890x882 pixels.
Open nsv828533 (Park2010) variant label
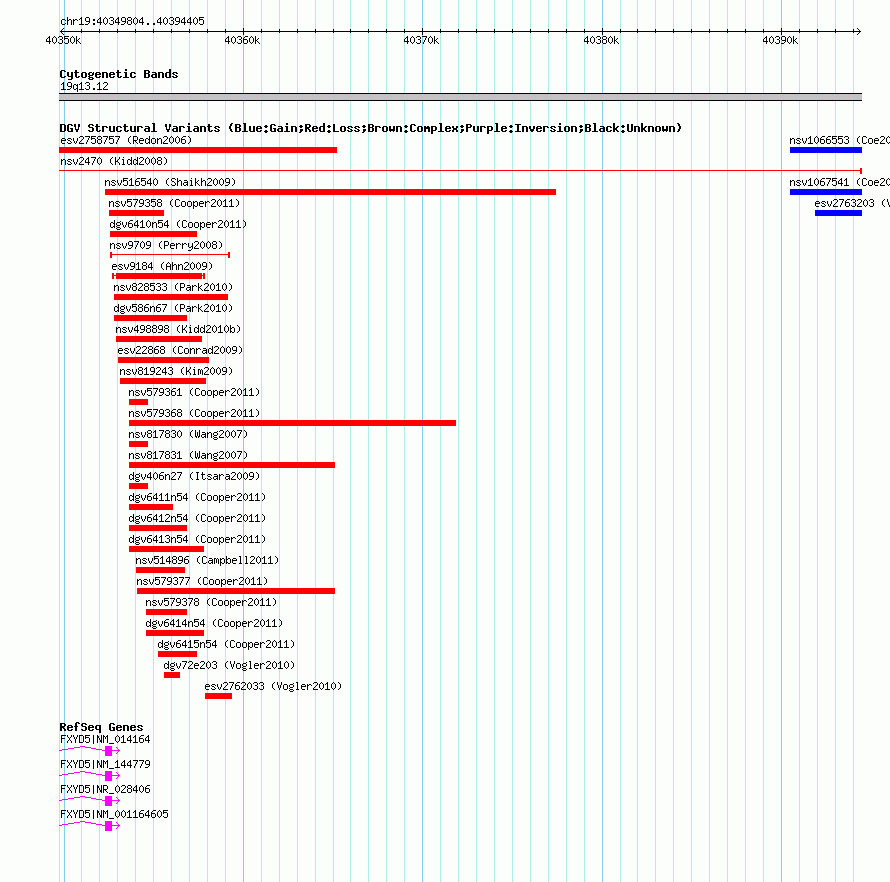(x=173, y=287)
